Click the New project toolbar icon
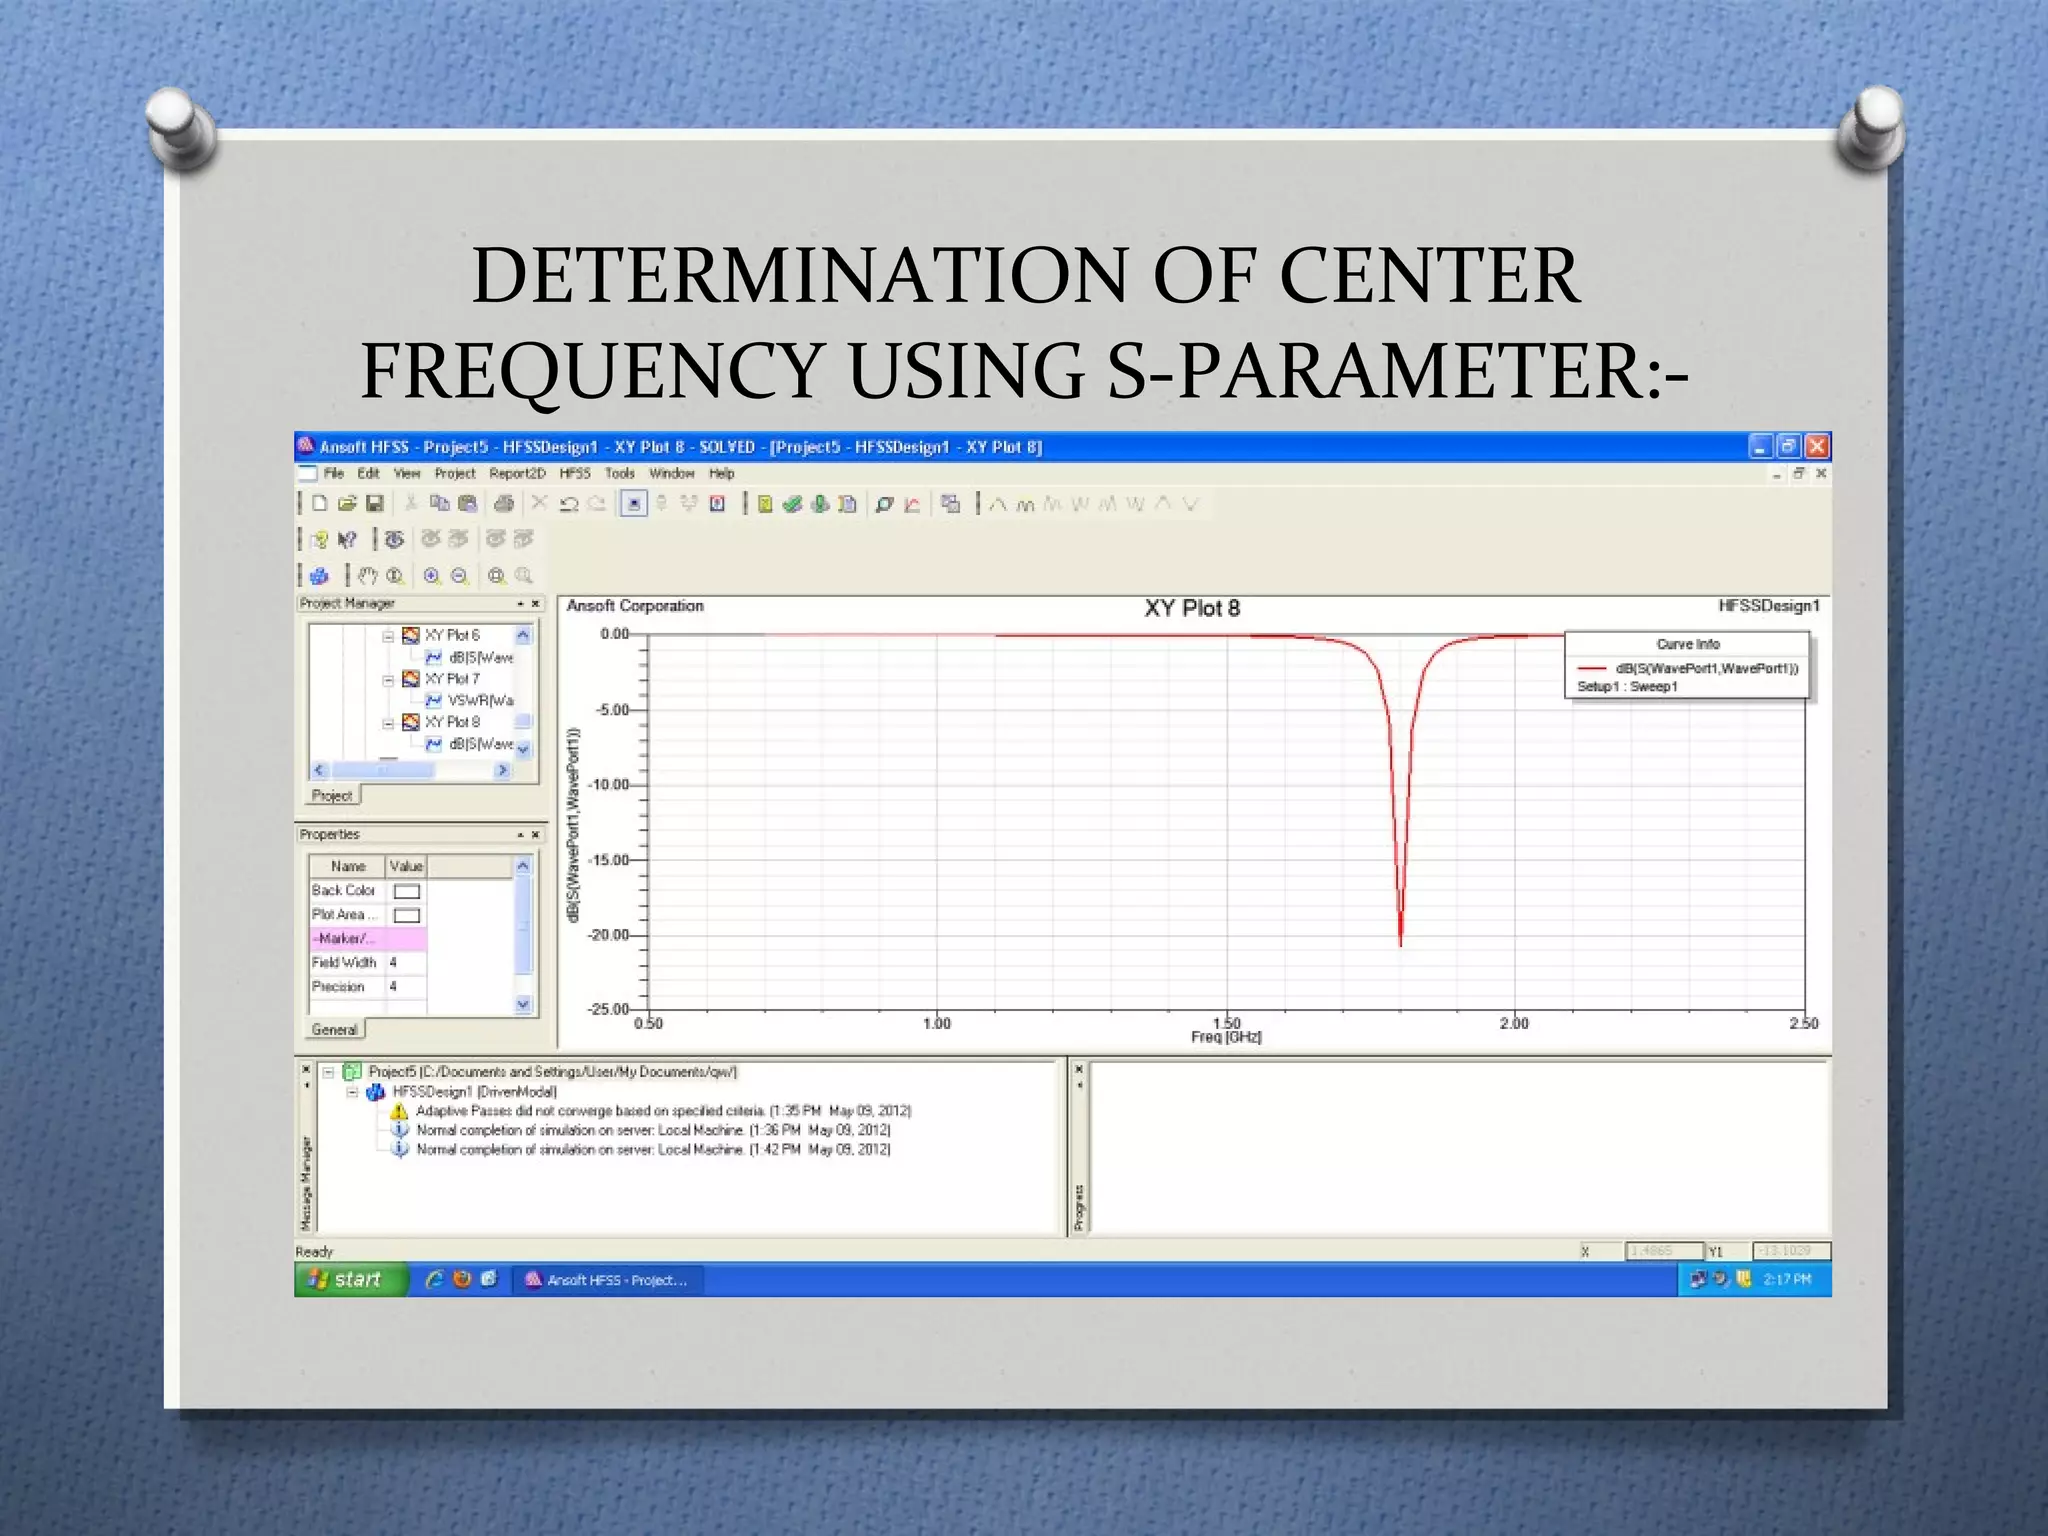This screenshot has height=1536, width=2048. (x=320, y=504)
